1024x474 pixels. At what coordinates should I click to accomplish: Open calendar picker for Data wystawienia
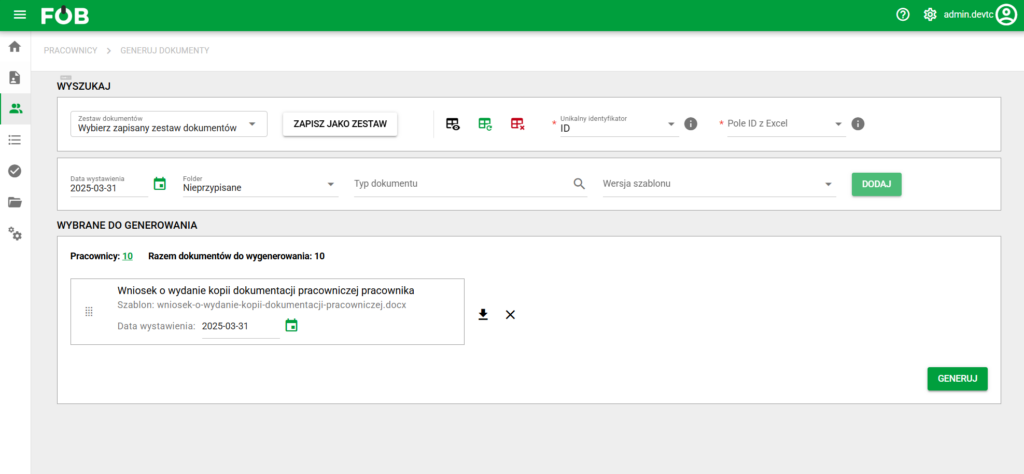pos(160,184)
